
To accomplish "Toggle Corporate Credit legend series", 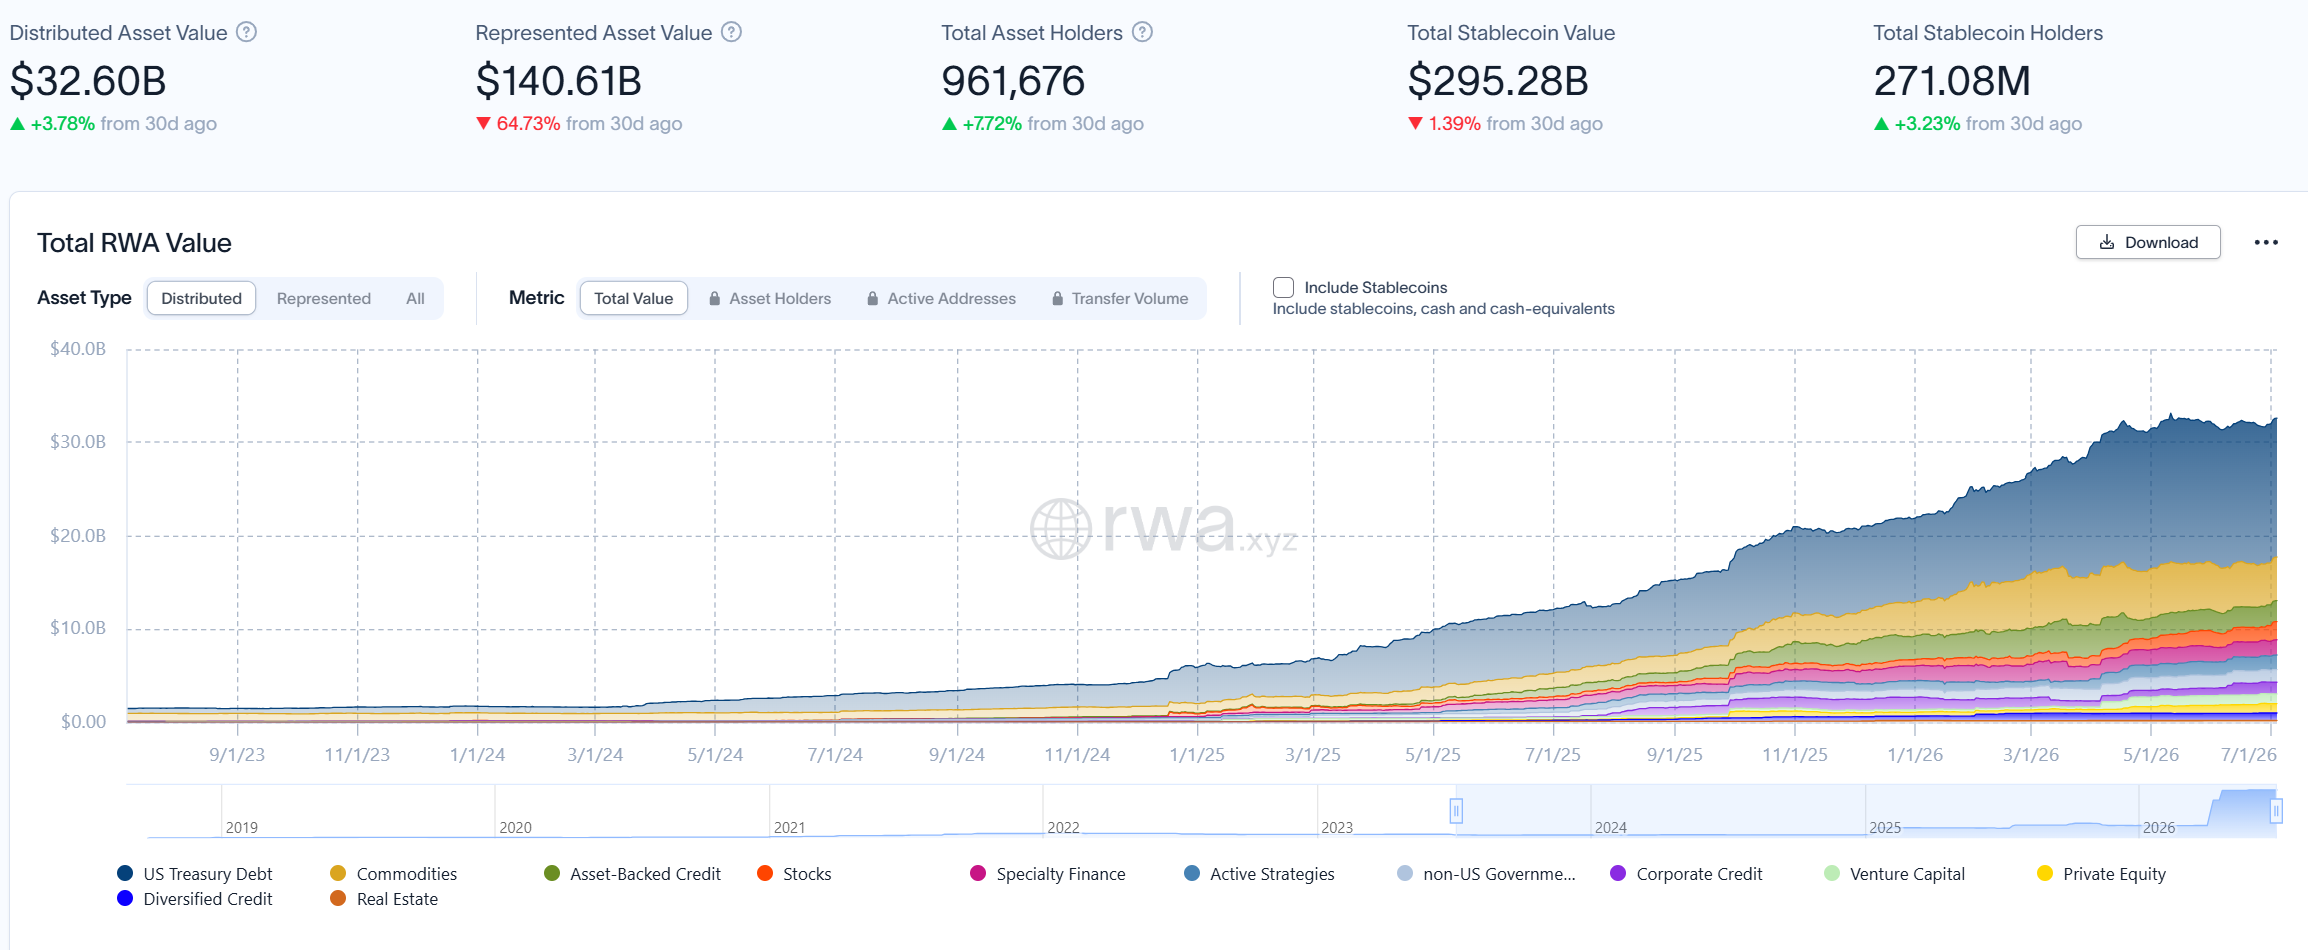I will pyautogui.click(x=1686, y=874).
